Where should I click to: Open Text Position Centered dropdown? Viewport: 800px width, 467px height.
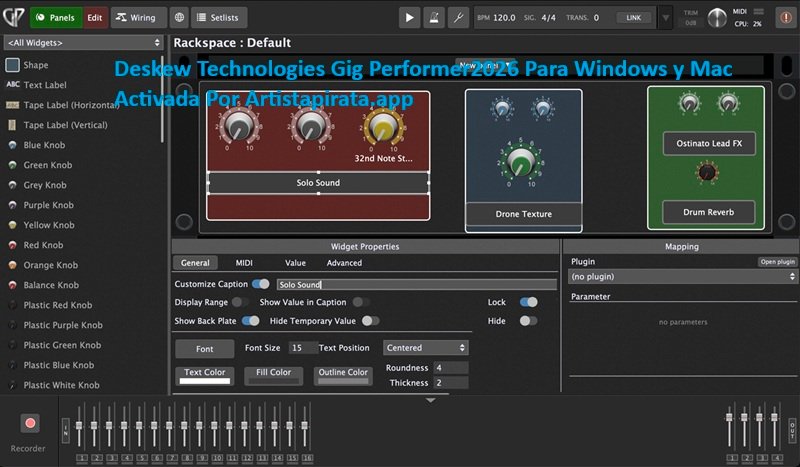click(426, 348)
